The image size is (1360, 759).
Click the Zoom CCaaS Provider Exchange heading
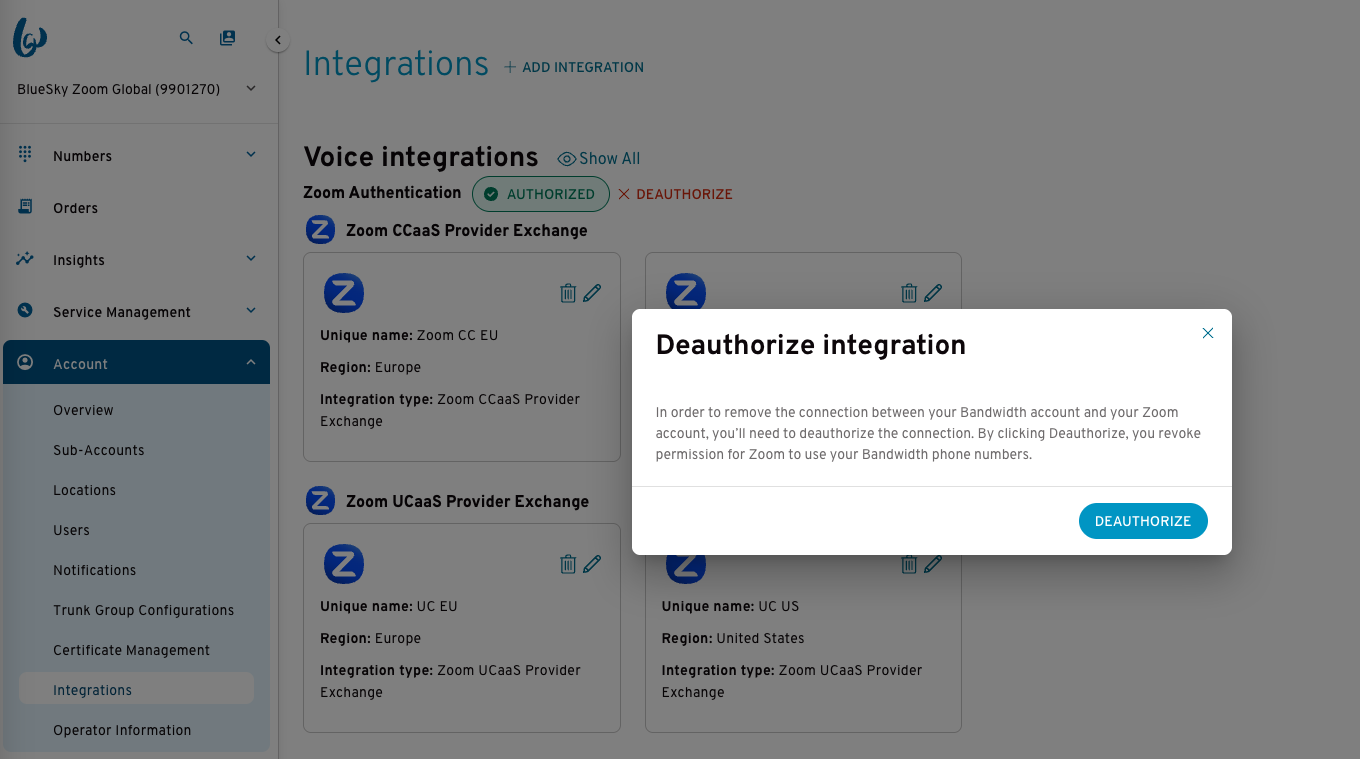pos(467,230)
